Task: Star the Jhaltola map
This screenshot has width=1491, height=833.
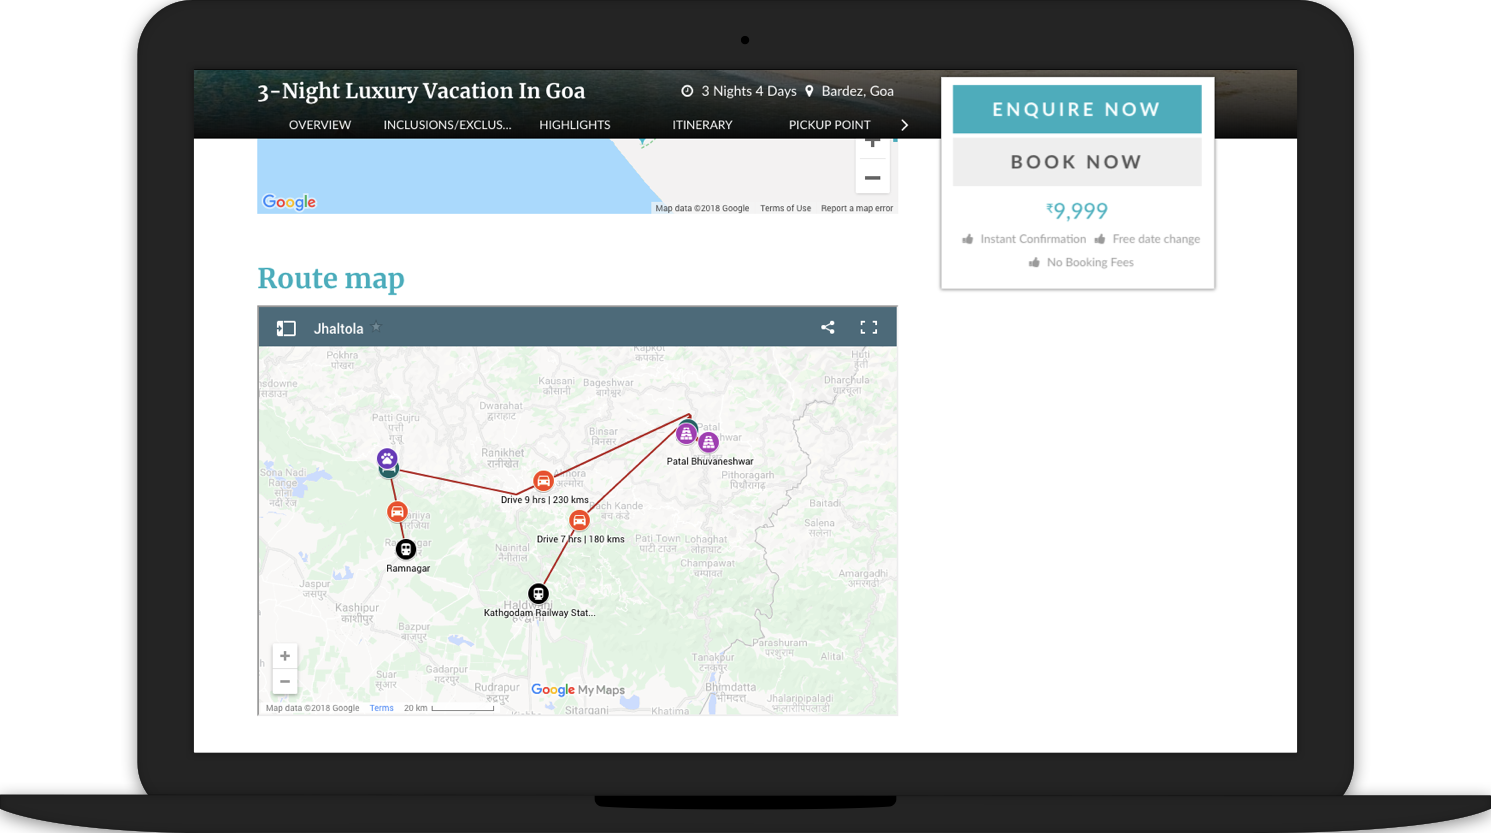Action: [x=377, y=327]
